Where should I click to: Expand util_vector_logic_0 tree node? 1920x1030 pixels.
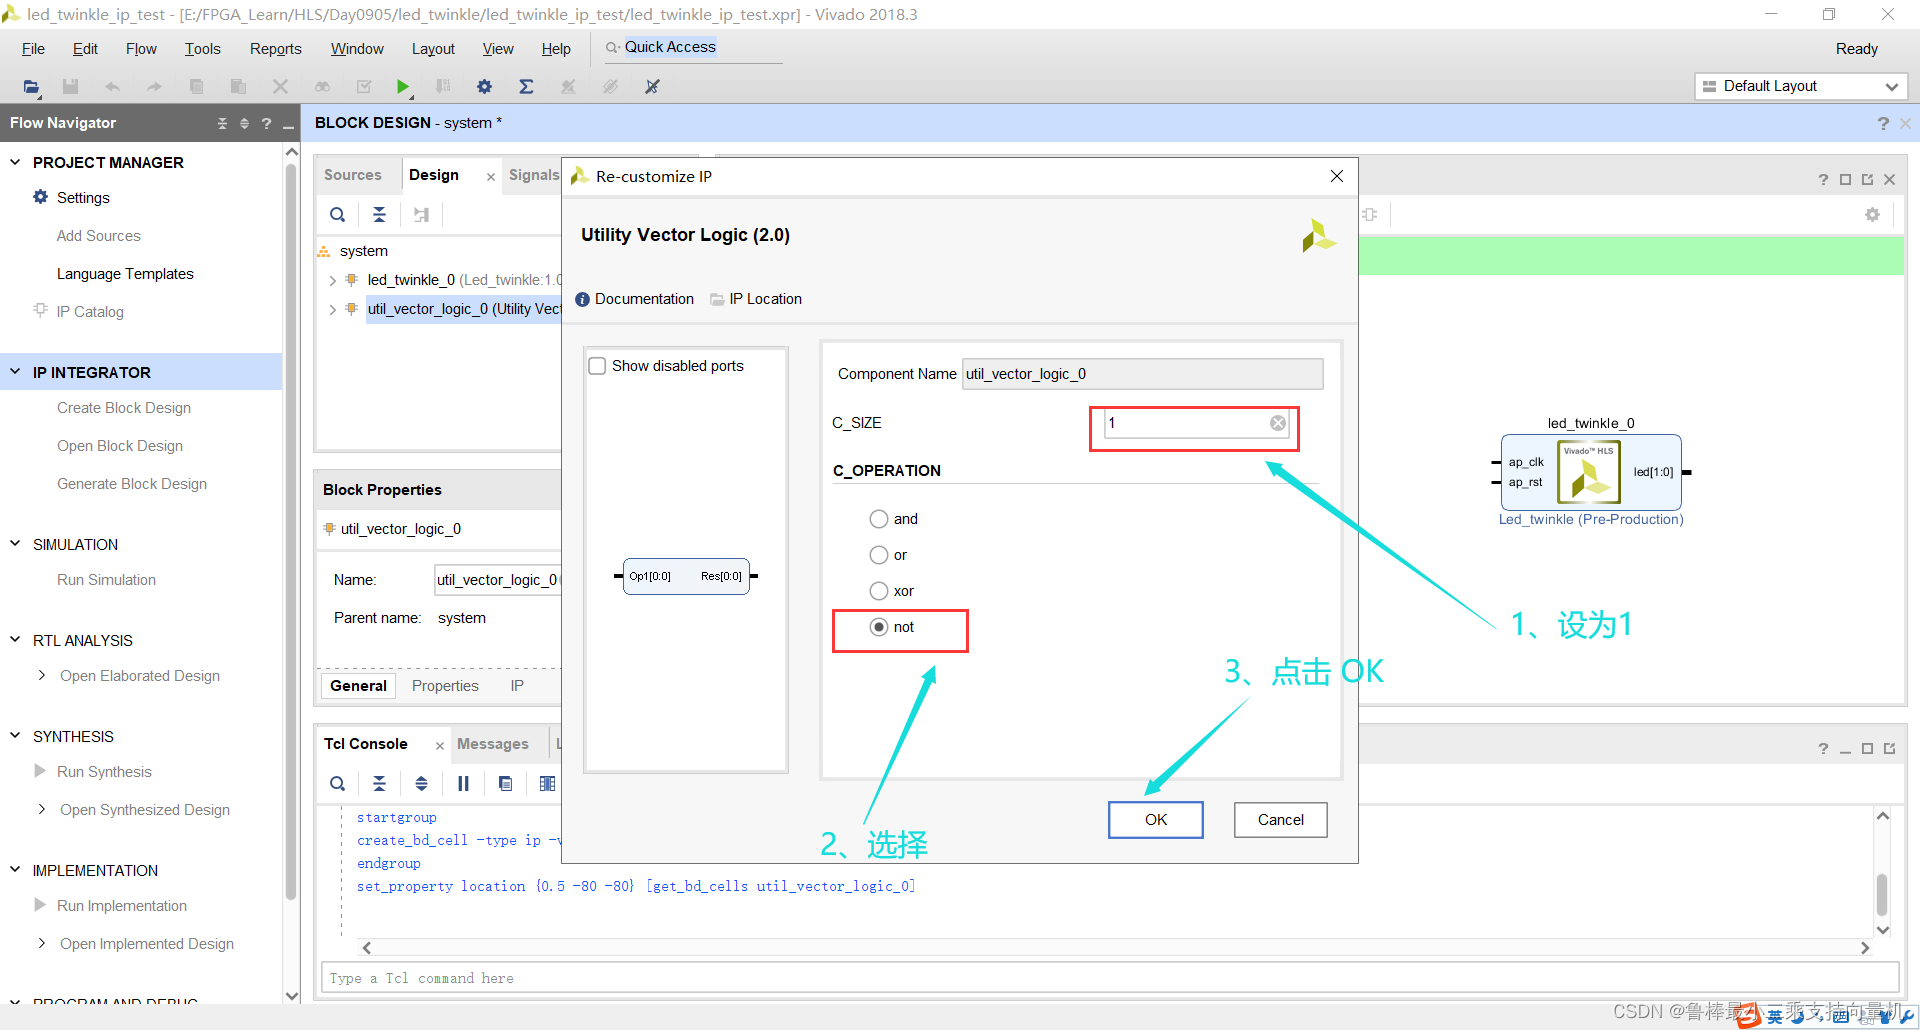click(332, 310)
